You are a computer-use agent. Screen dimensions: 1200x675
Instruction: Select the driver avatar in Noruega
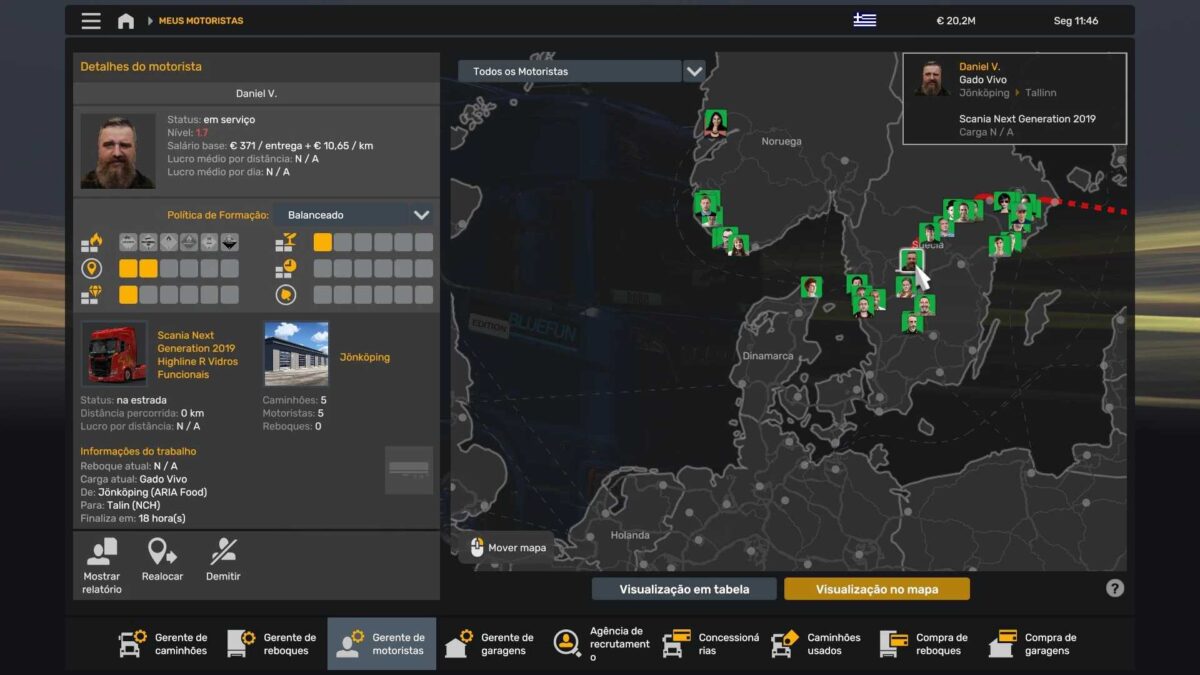(715, 123)
